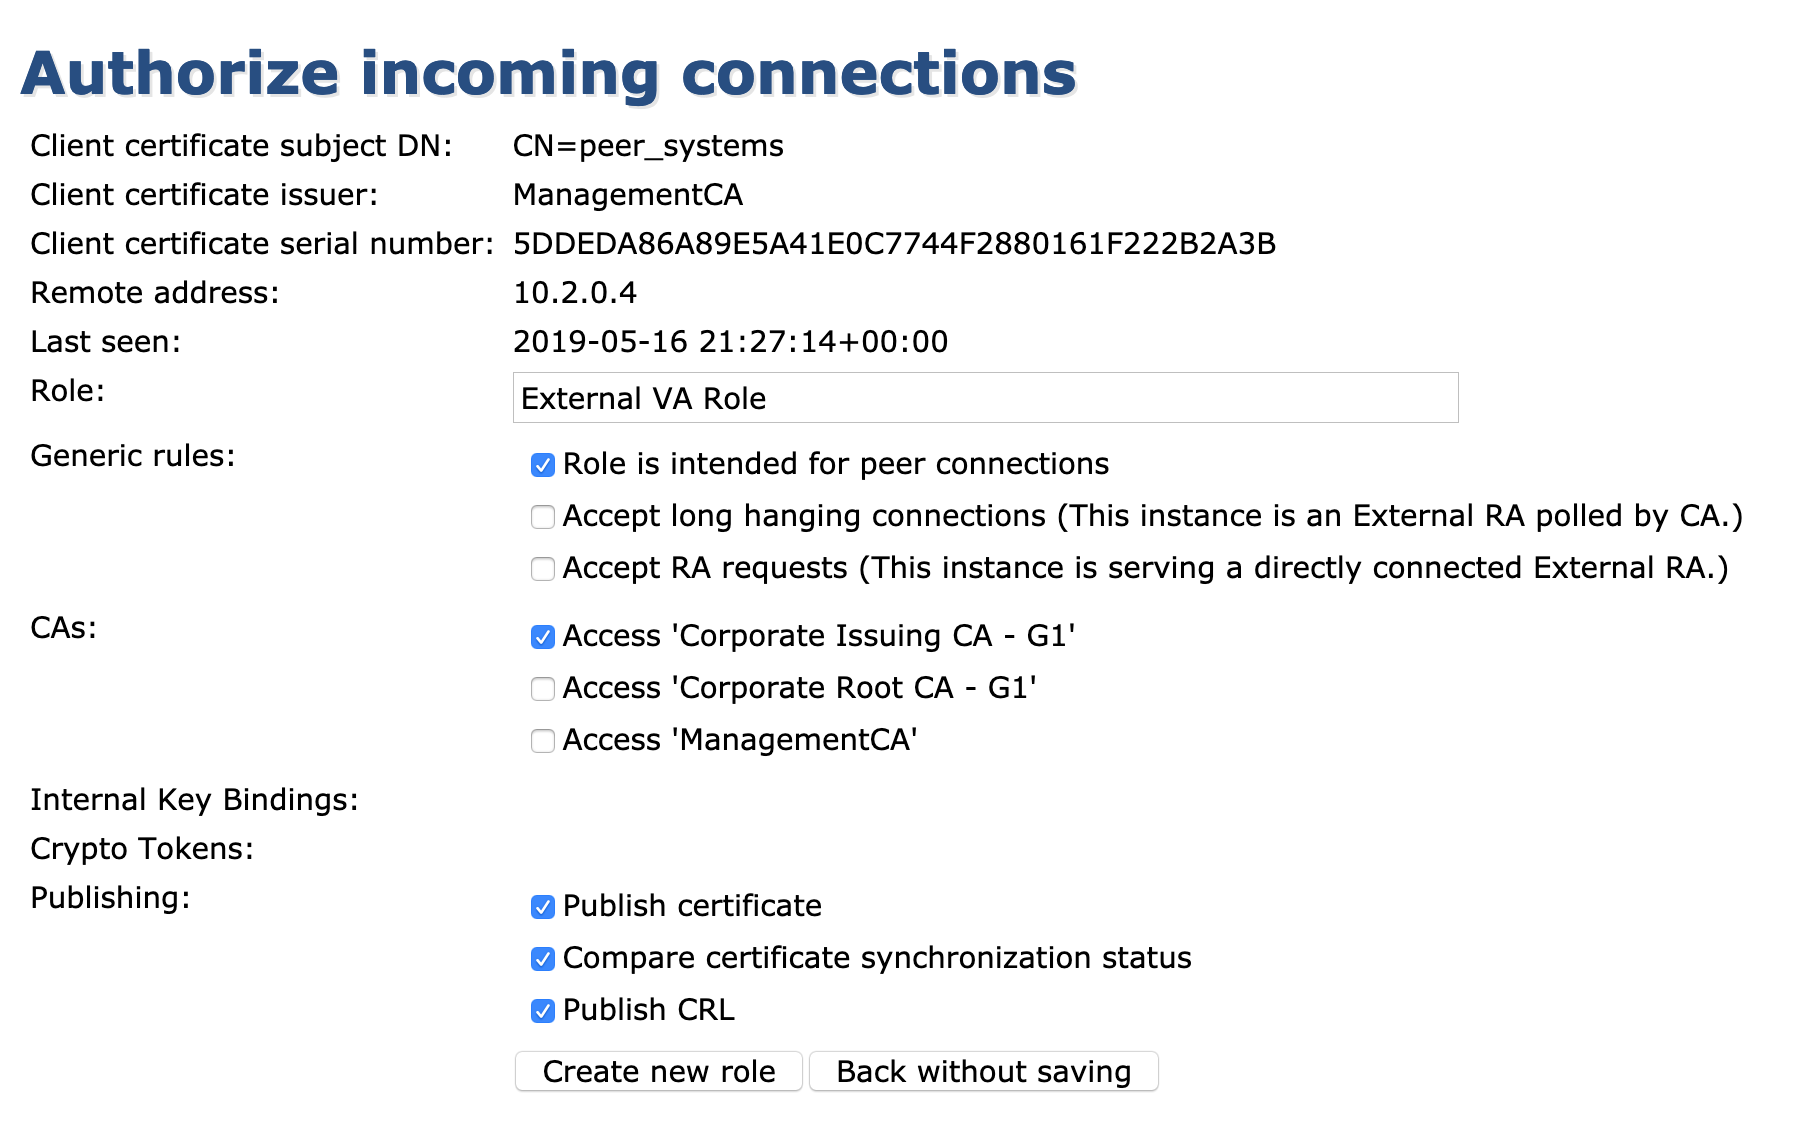Uncheck 'Role is intended for peer connections'
This screenshot has width=1794, height=1128.
(x=543, y=465)
